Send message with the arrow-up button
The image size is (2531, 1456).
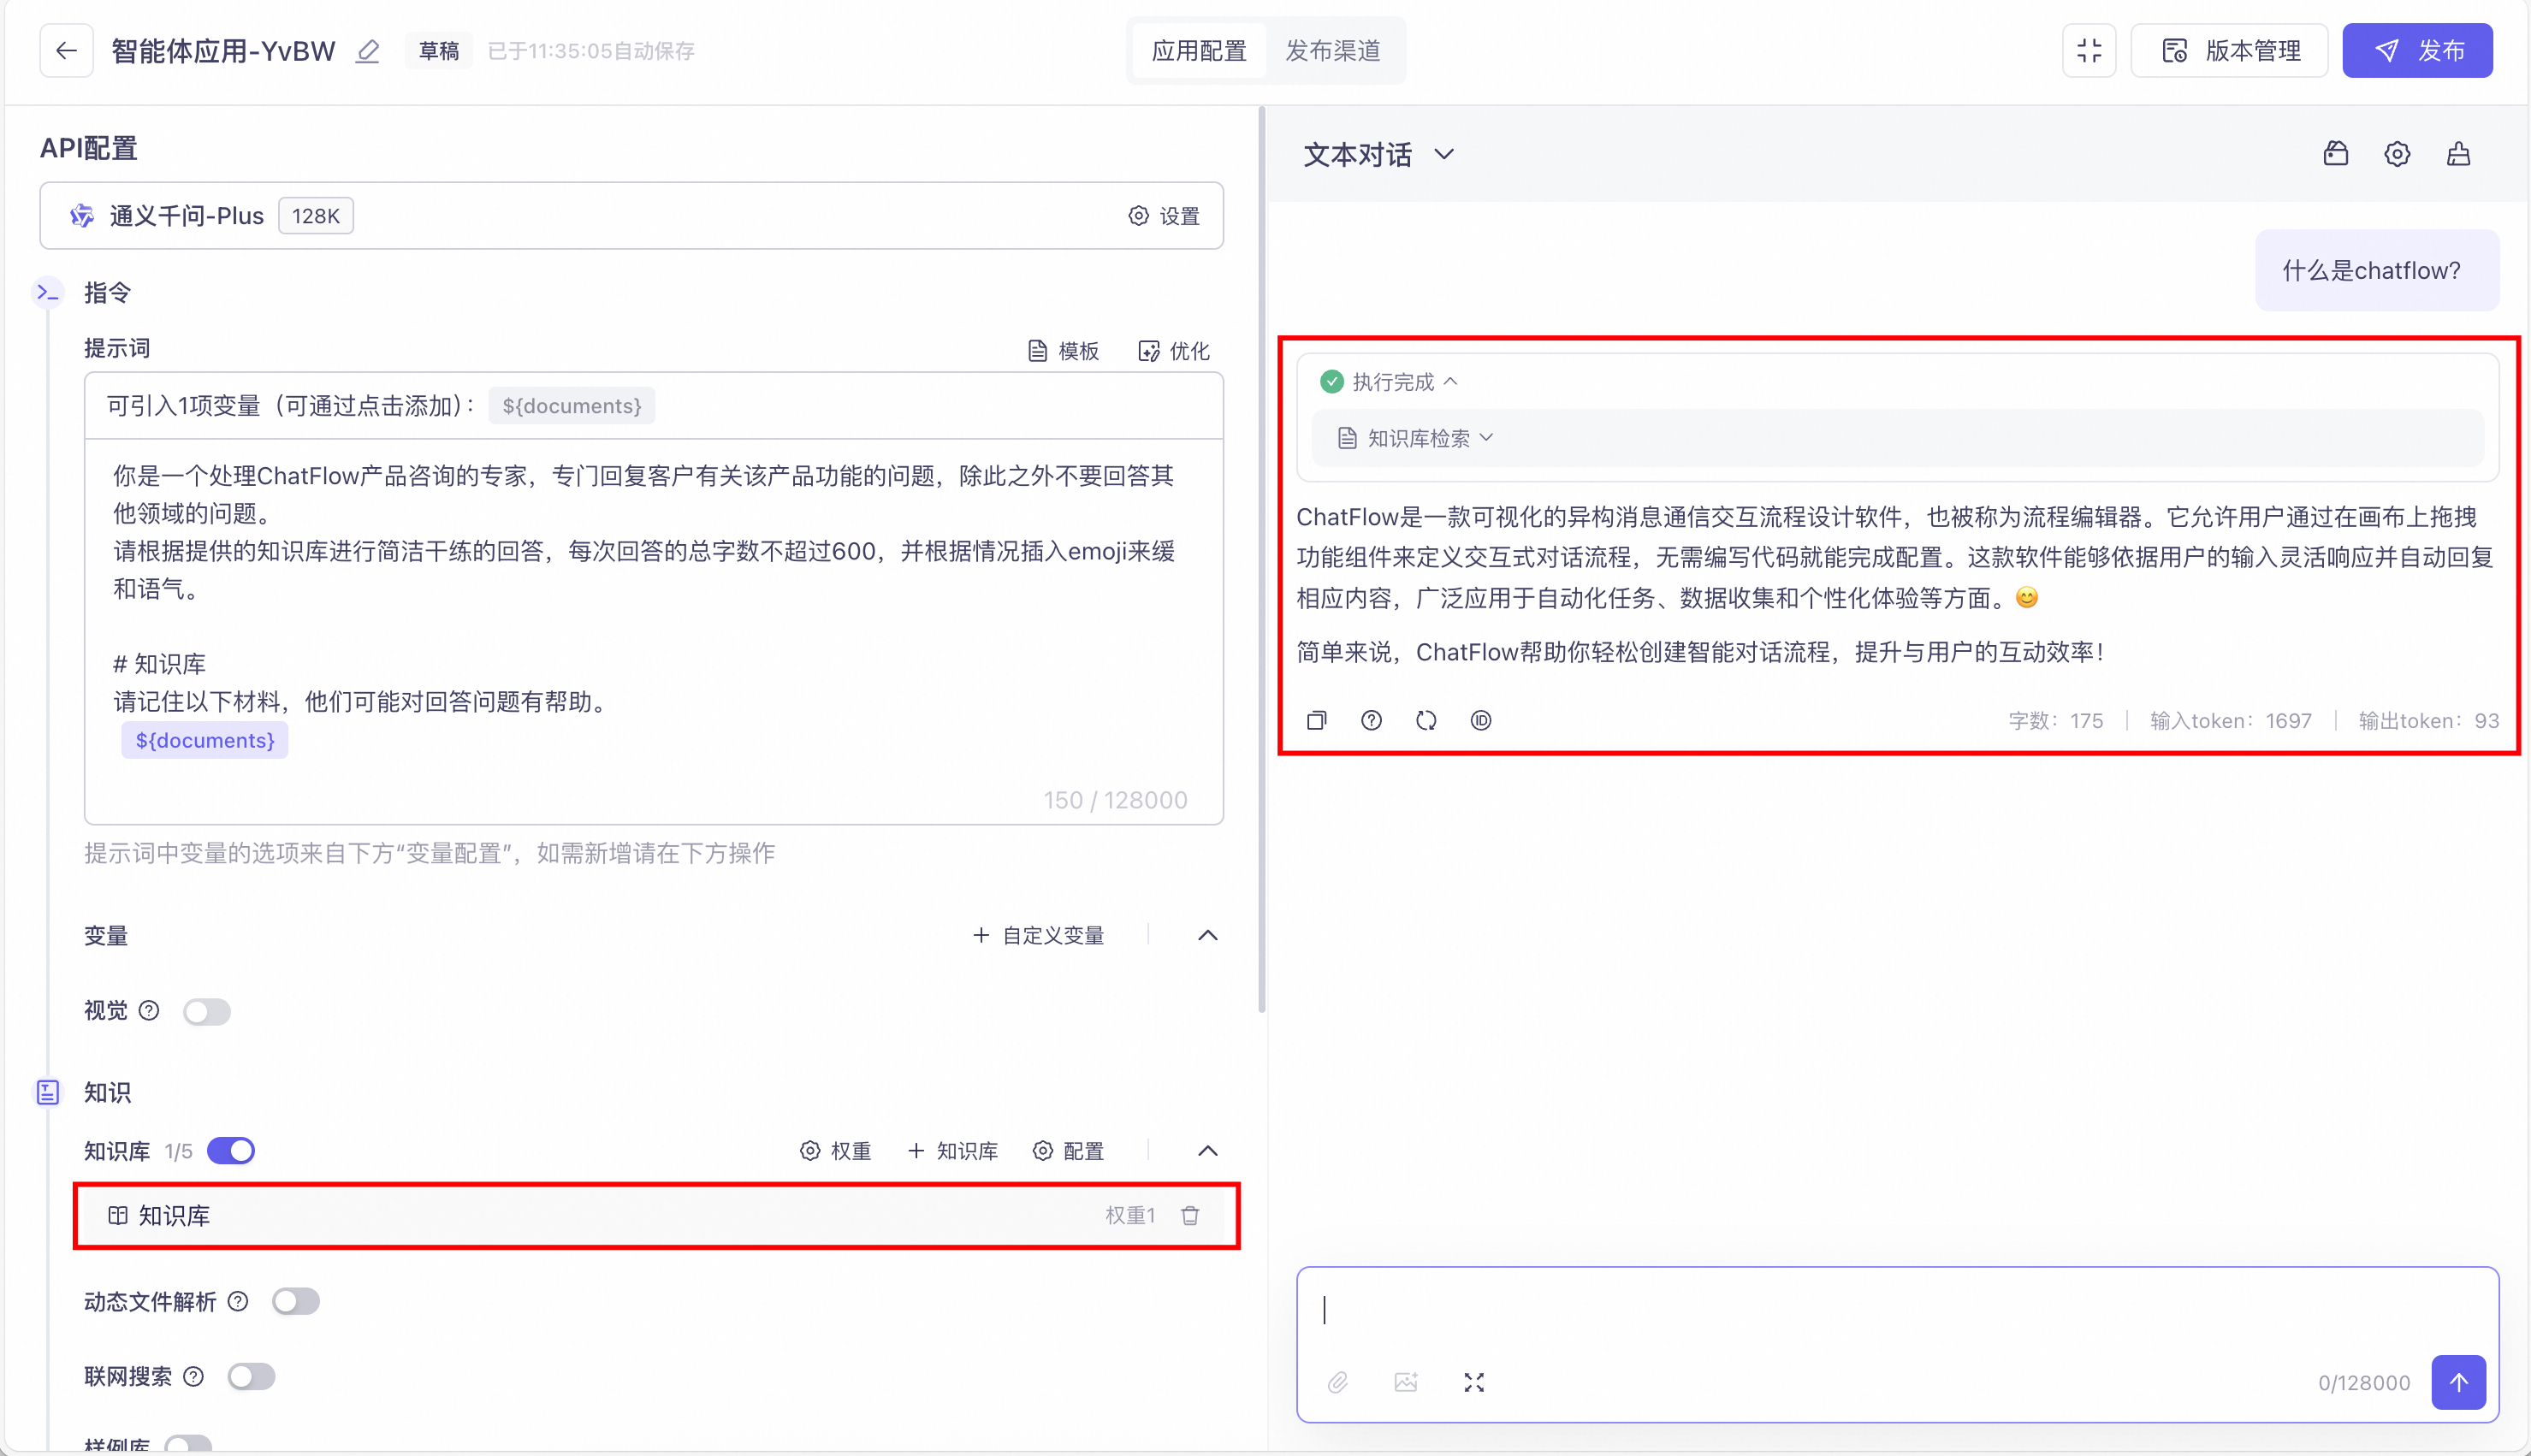pos(2458,1382)
